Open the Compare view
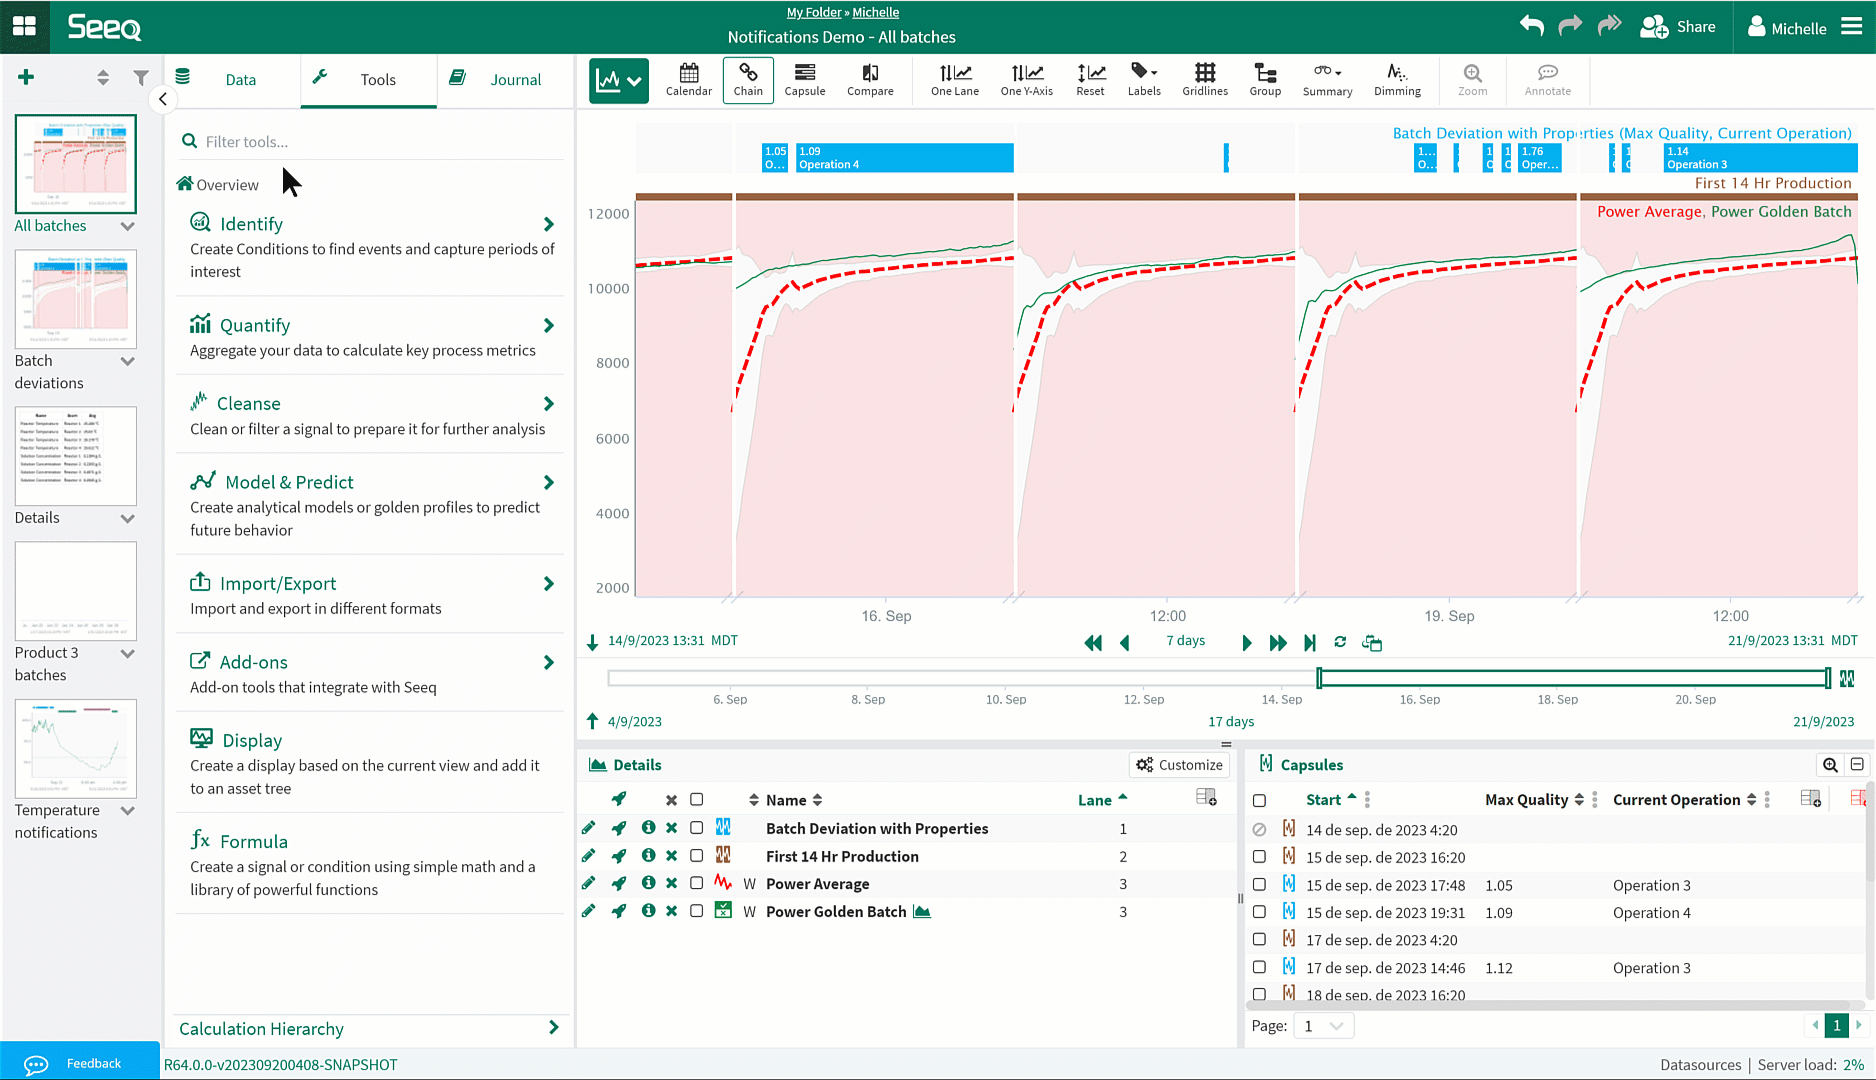Viewport: 1876px width, 1080px height. [x=870, y=80]
